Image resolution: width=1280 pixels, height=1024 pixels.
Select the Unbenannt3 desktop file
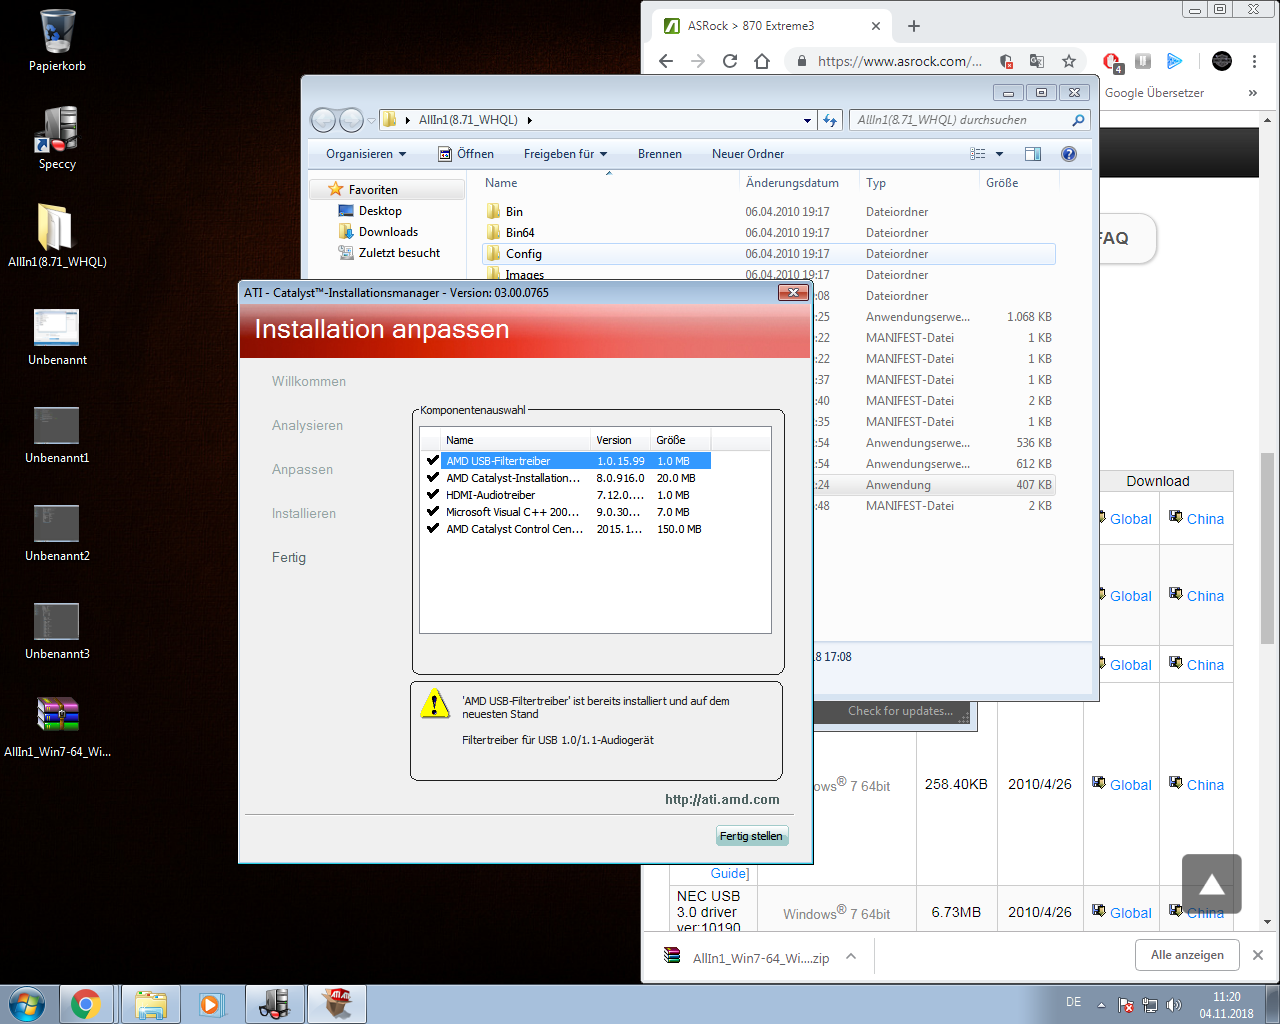(57, 629)
